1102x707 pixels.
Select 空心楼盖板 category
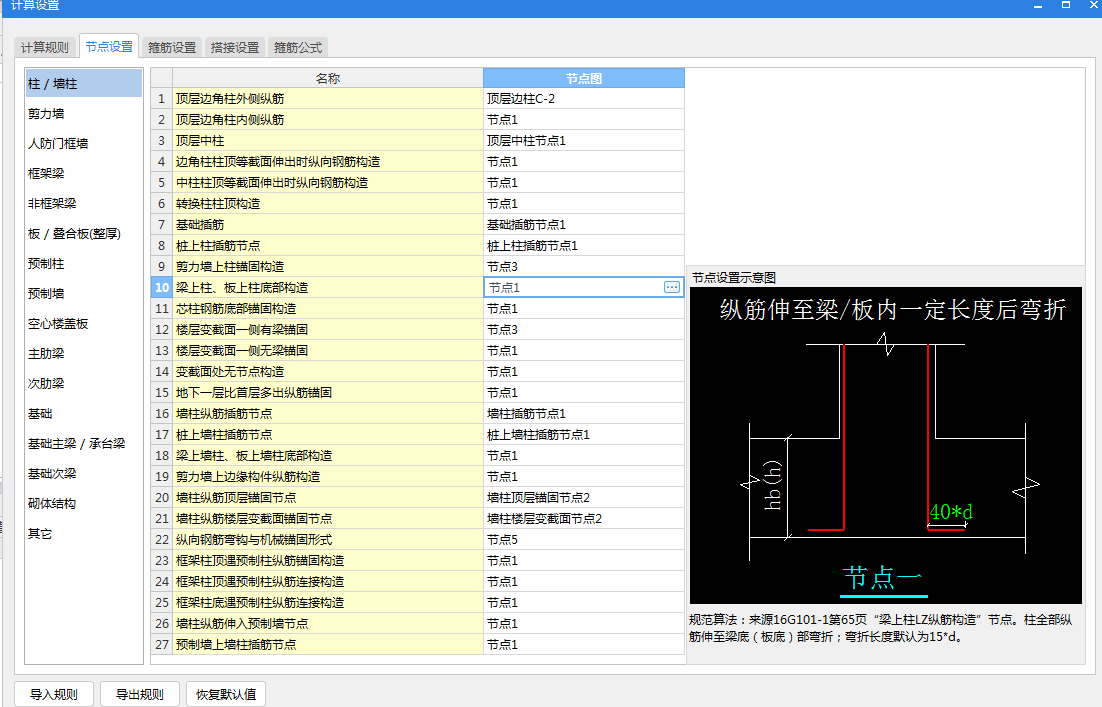click(x=84, y=324)
